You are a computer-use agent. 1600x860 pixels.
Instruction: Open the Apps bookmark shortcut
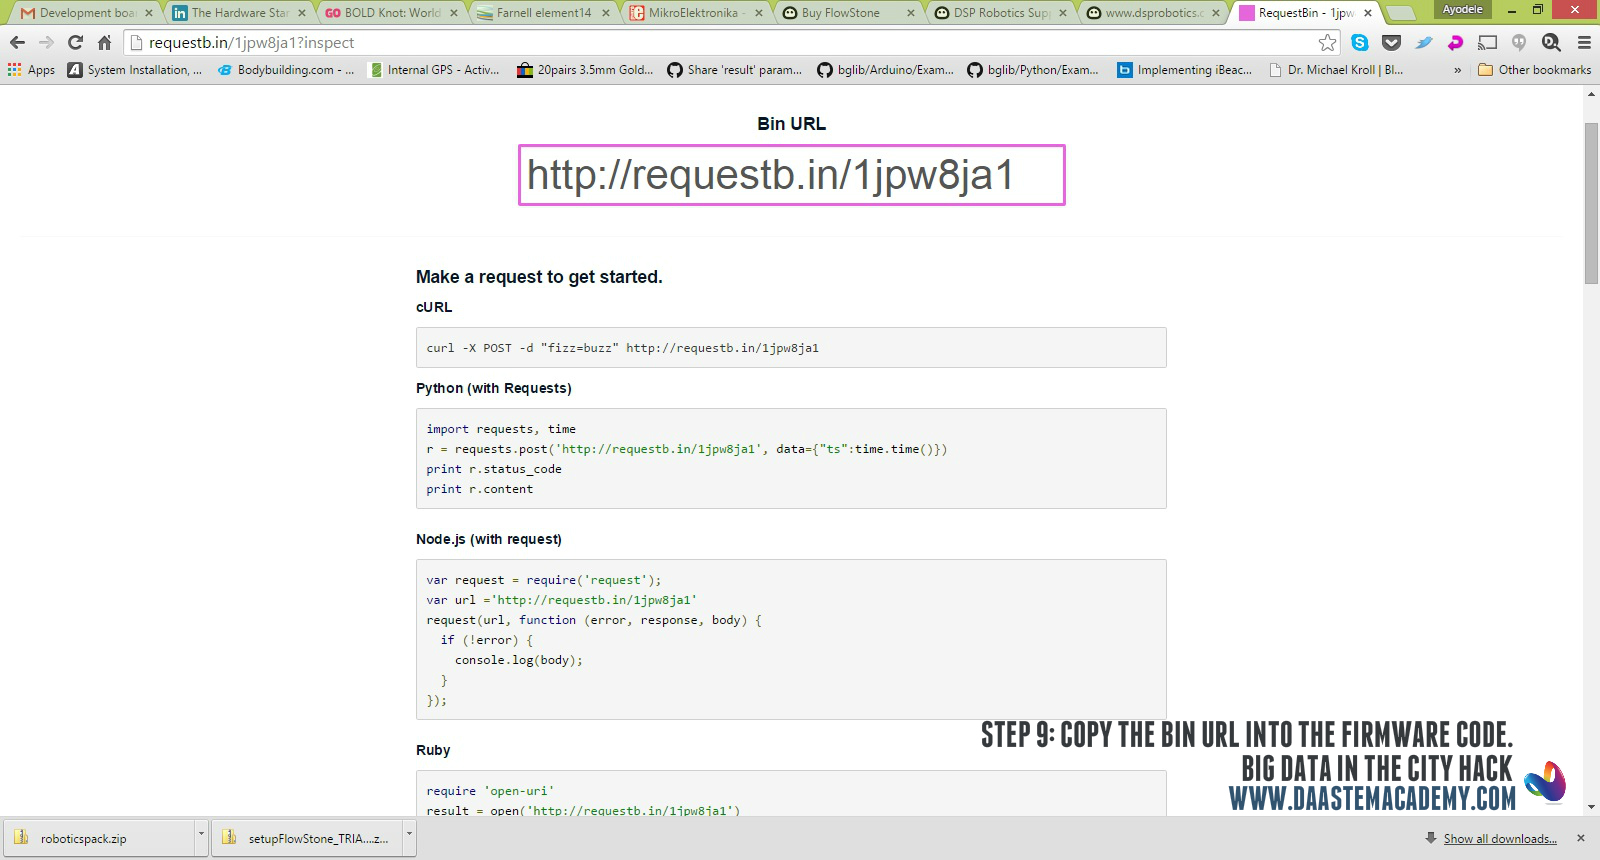pyautogui.click(x=31, y=70)
